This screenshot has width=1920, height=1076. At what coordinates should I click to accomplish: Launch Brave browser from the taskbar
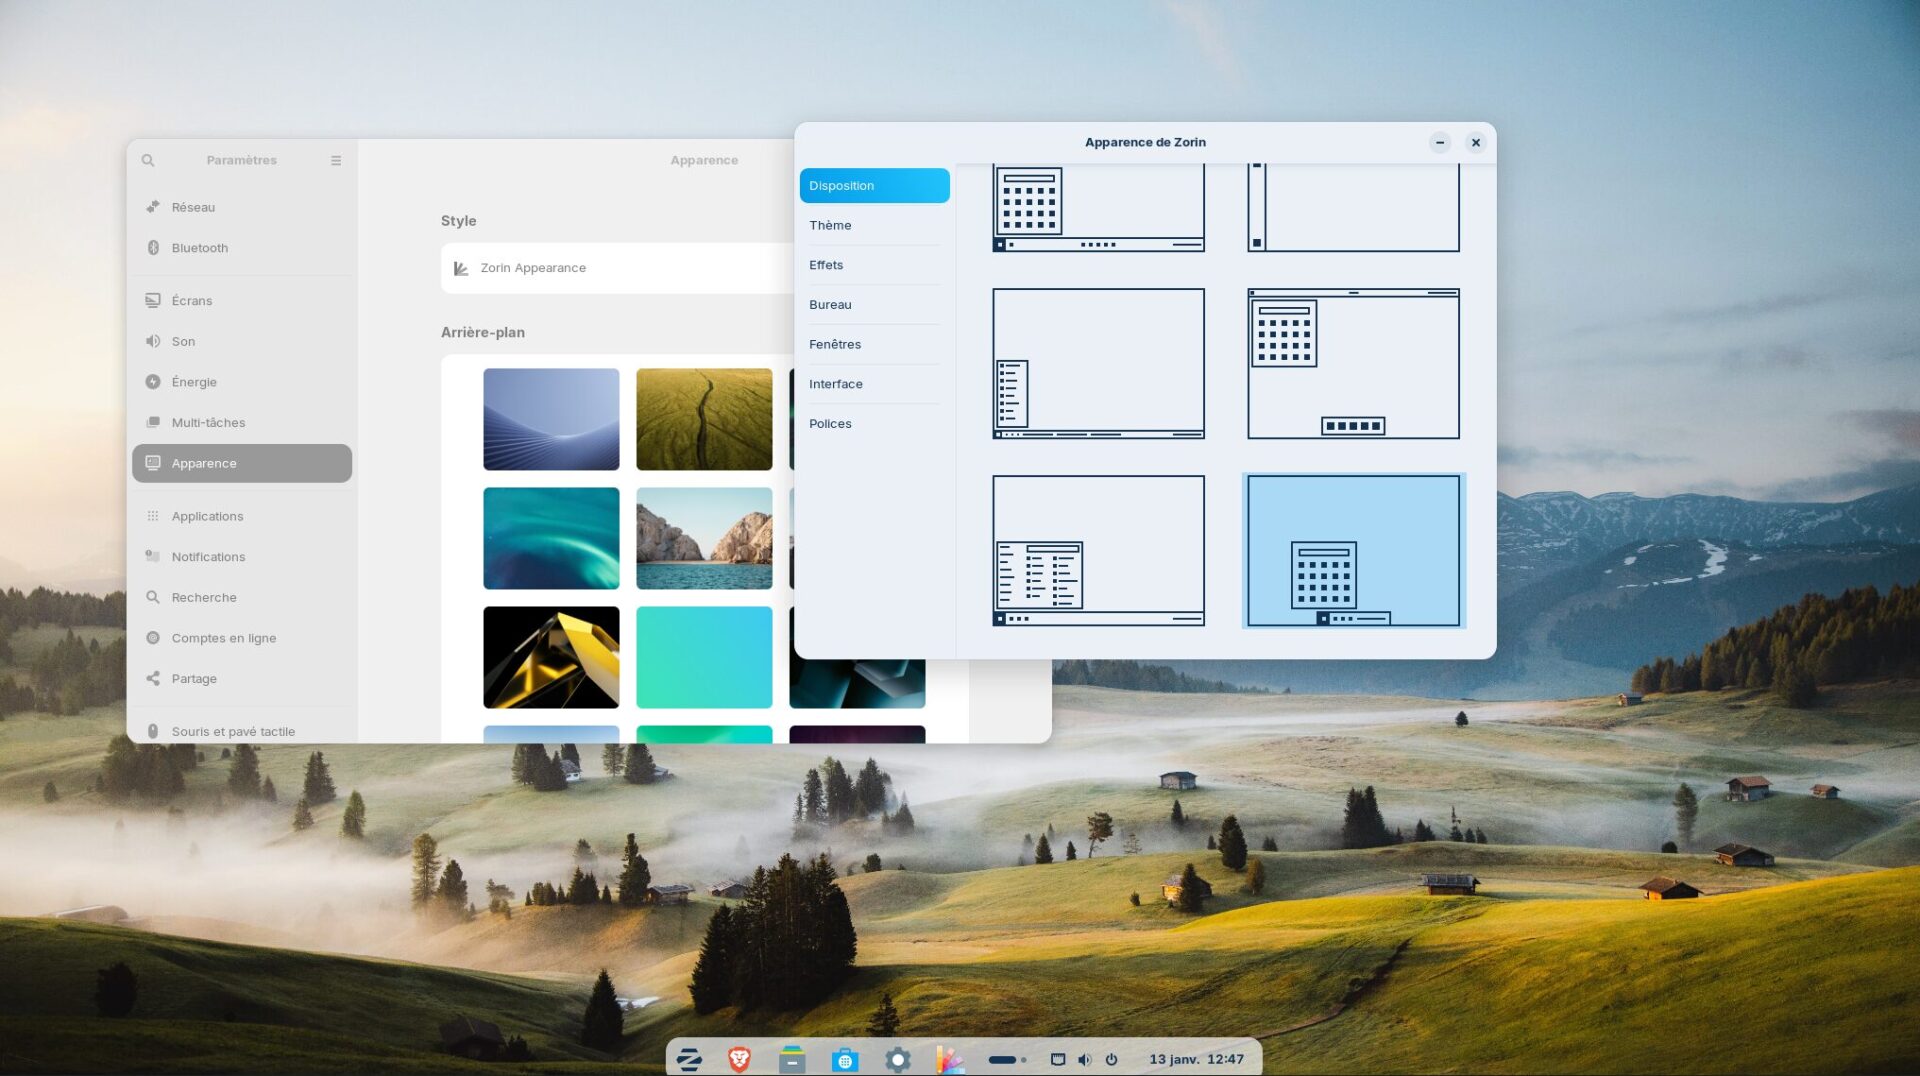[x=739, y=1059]
